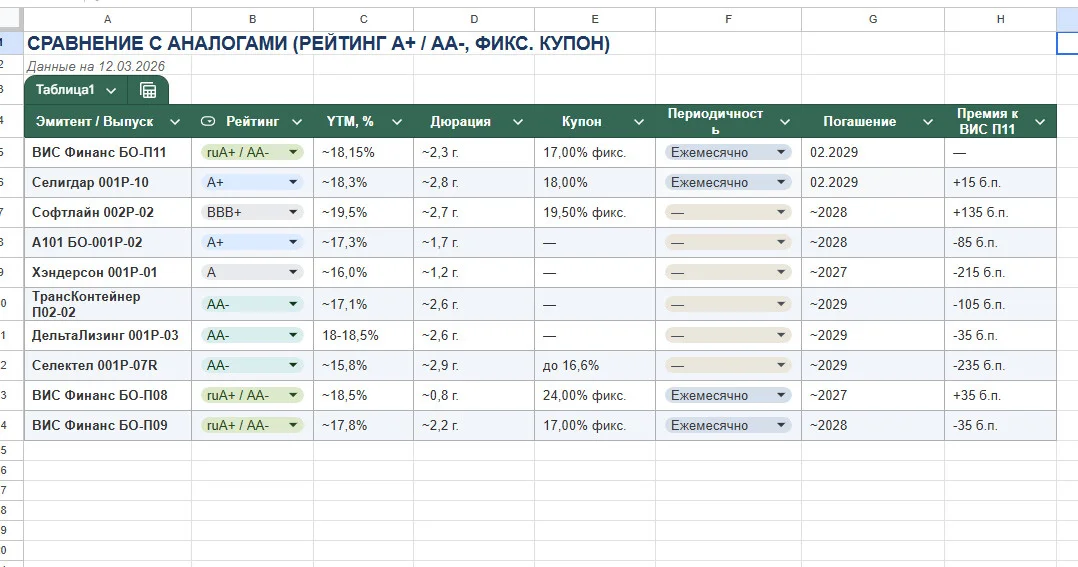Open rating chip A for Хэндерсон 001Р-01

coord(252,272)
